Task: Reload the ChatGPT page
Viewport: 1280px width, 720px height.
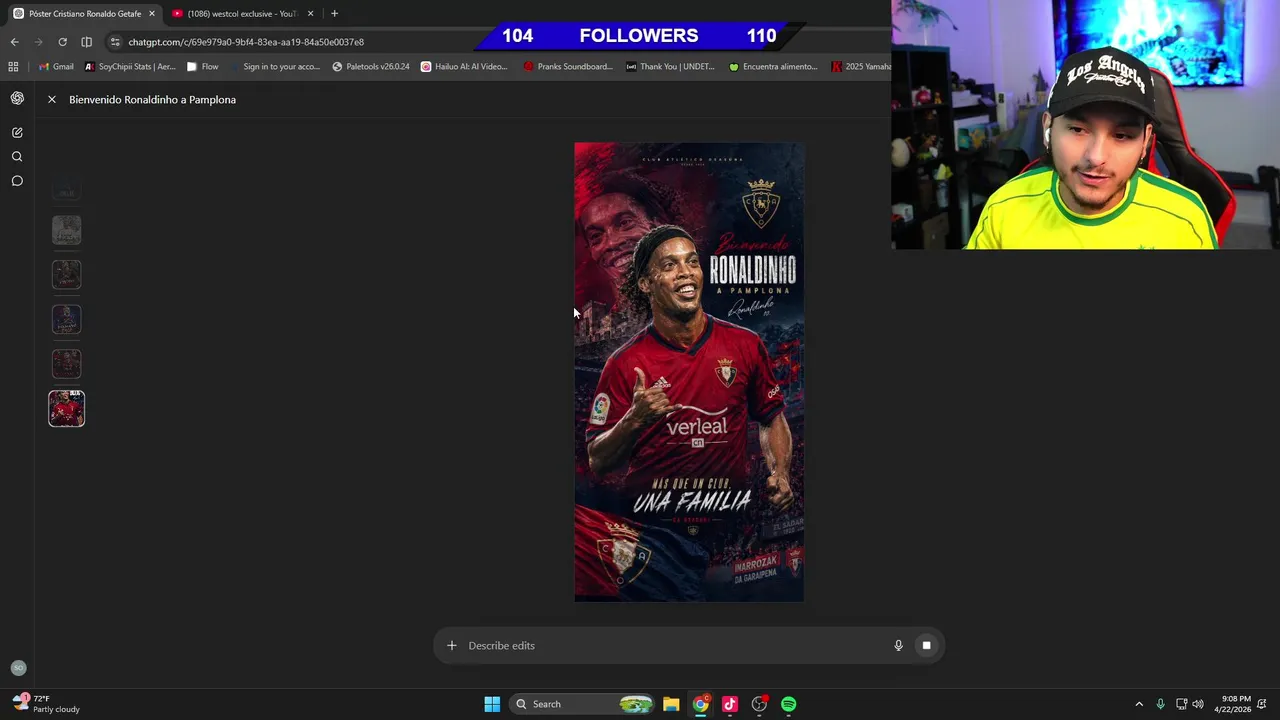Action: click(62, 42)
